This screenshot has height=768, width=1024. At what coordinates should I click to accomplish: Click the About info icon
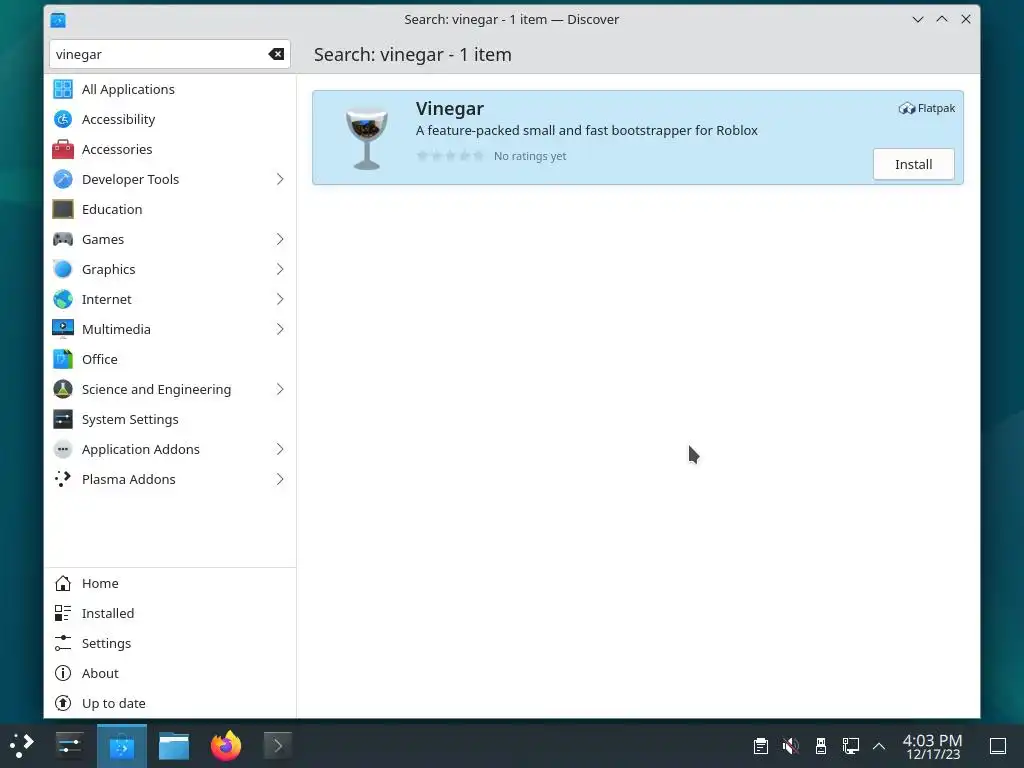(x=63, y=673)
